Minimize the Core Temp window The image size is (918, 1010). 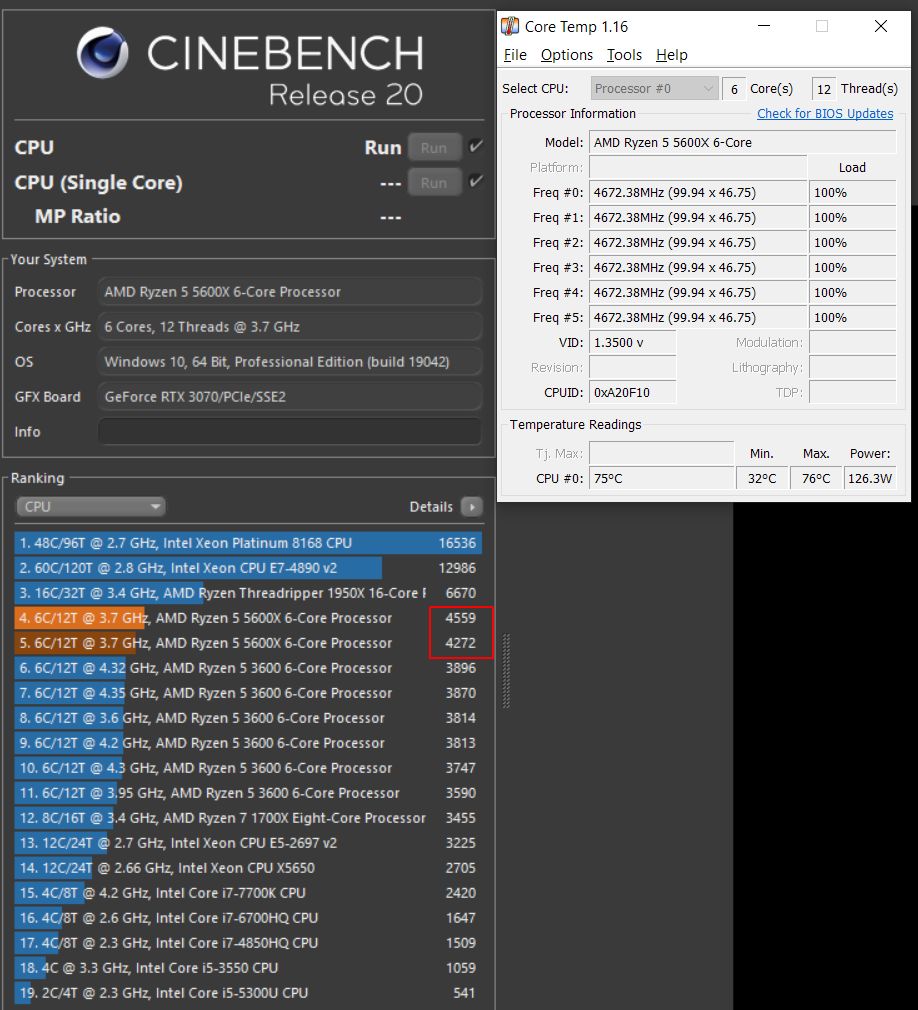(763, 26)
